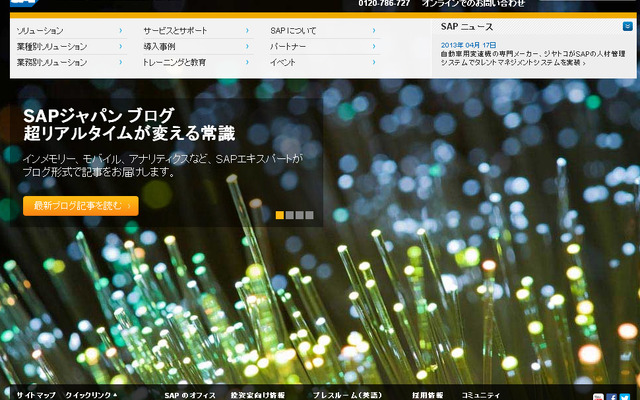Open the サイトマップ footer link
The height and width of the screenshot is (400, 640).
point(36,395)
